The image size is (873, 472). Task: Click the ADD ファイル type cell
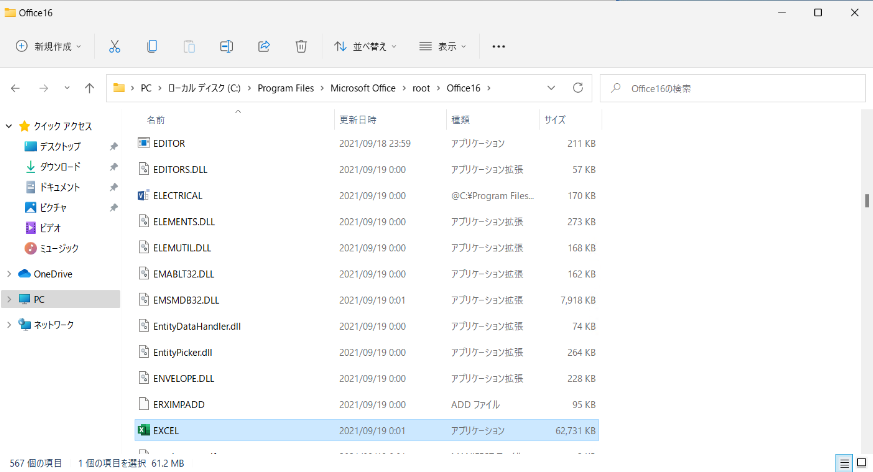475,404
